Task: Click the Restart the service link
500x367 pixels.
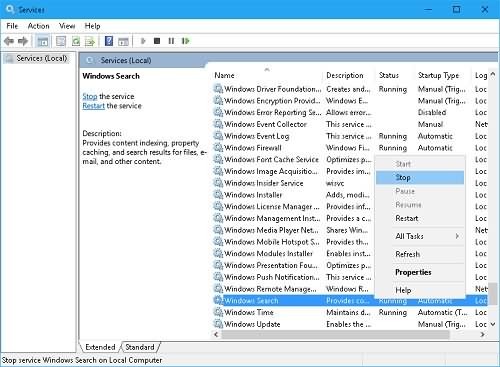Action: 93,106
